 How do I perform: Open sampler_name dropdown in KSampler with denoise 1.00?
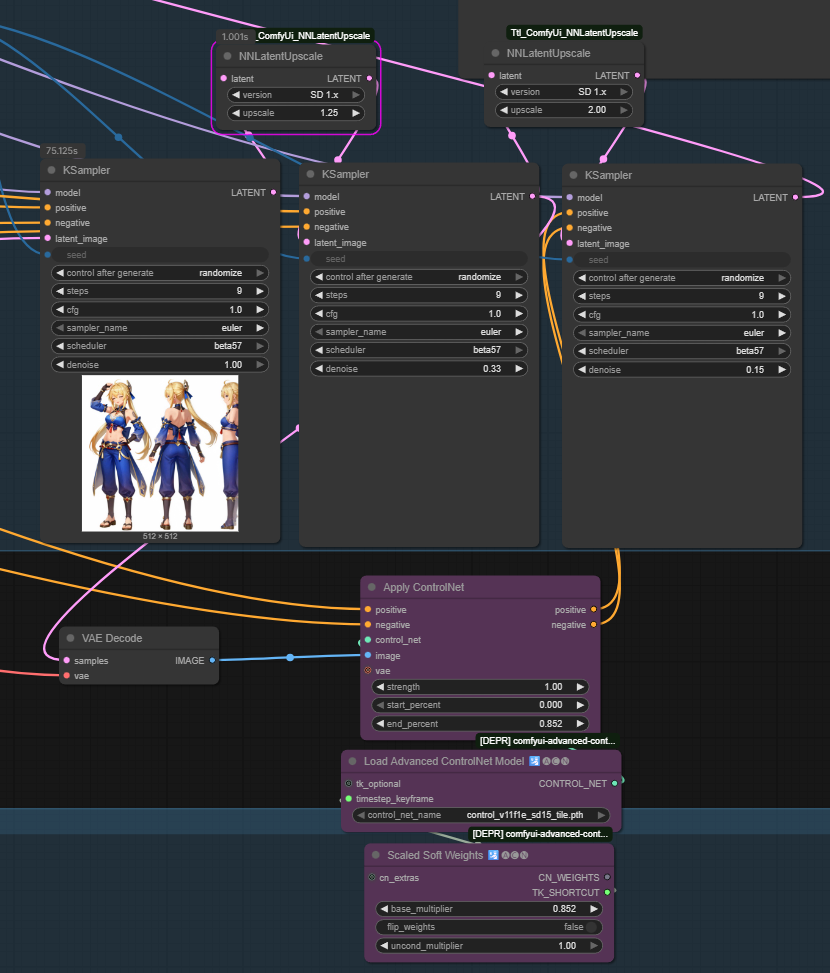click(159, 328)
